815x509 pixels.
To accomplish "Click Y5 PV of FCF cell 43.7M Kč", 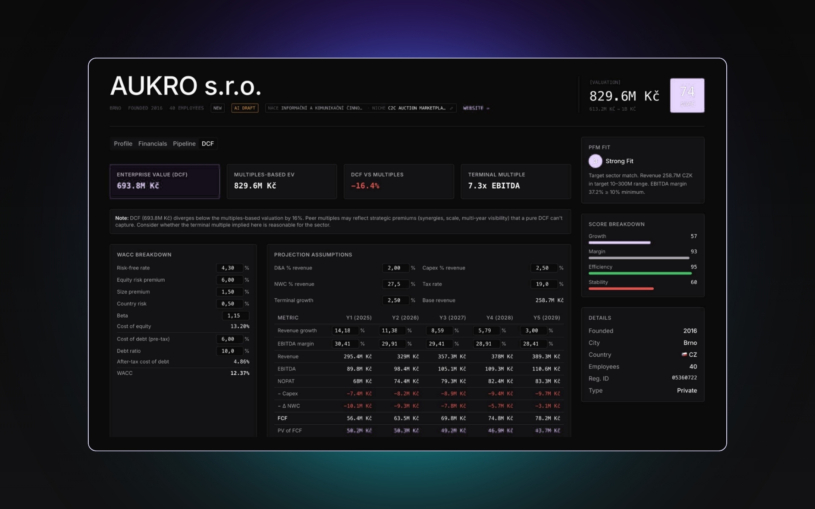I will pos(548,431).
